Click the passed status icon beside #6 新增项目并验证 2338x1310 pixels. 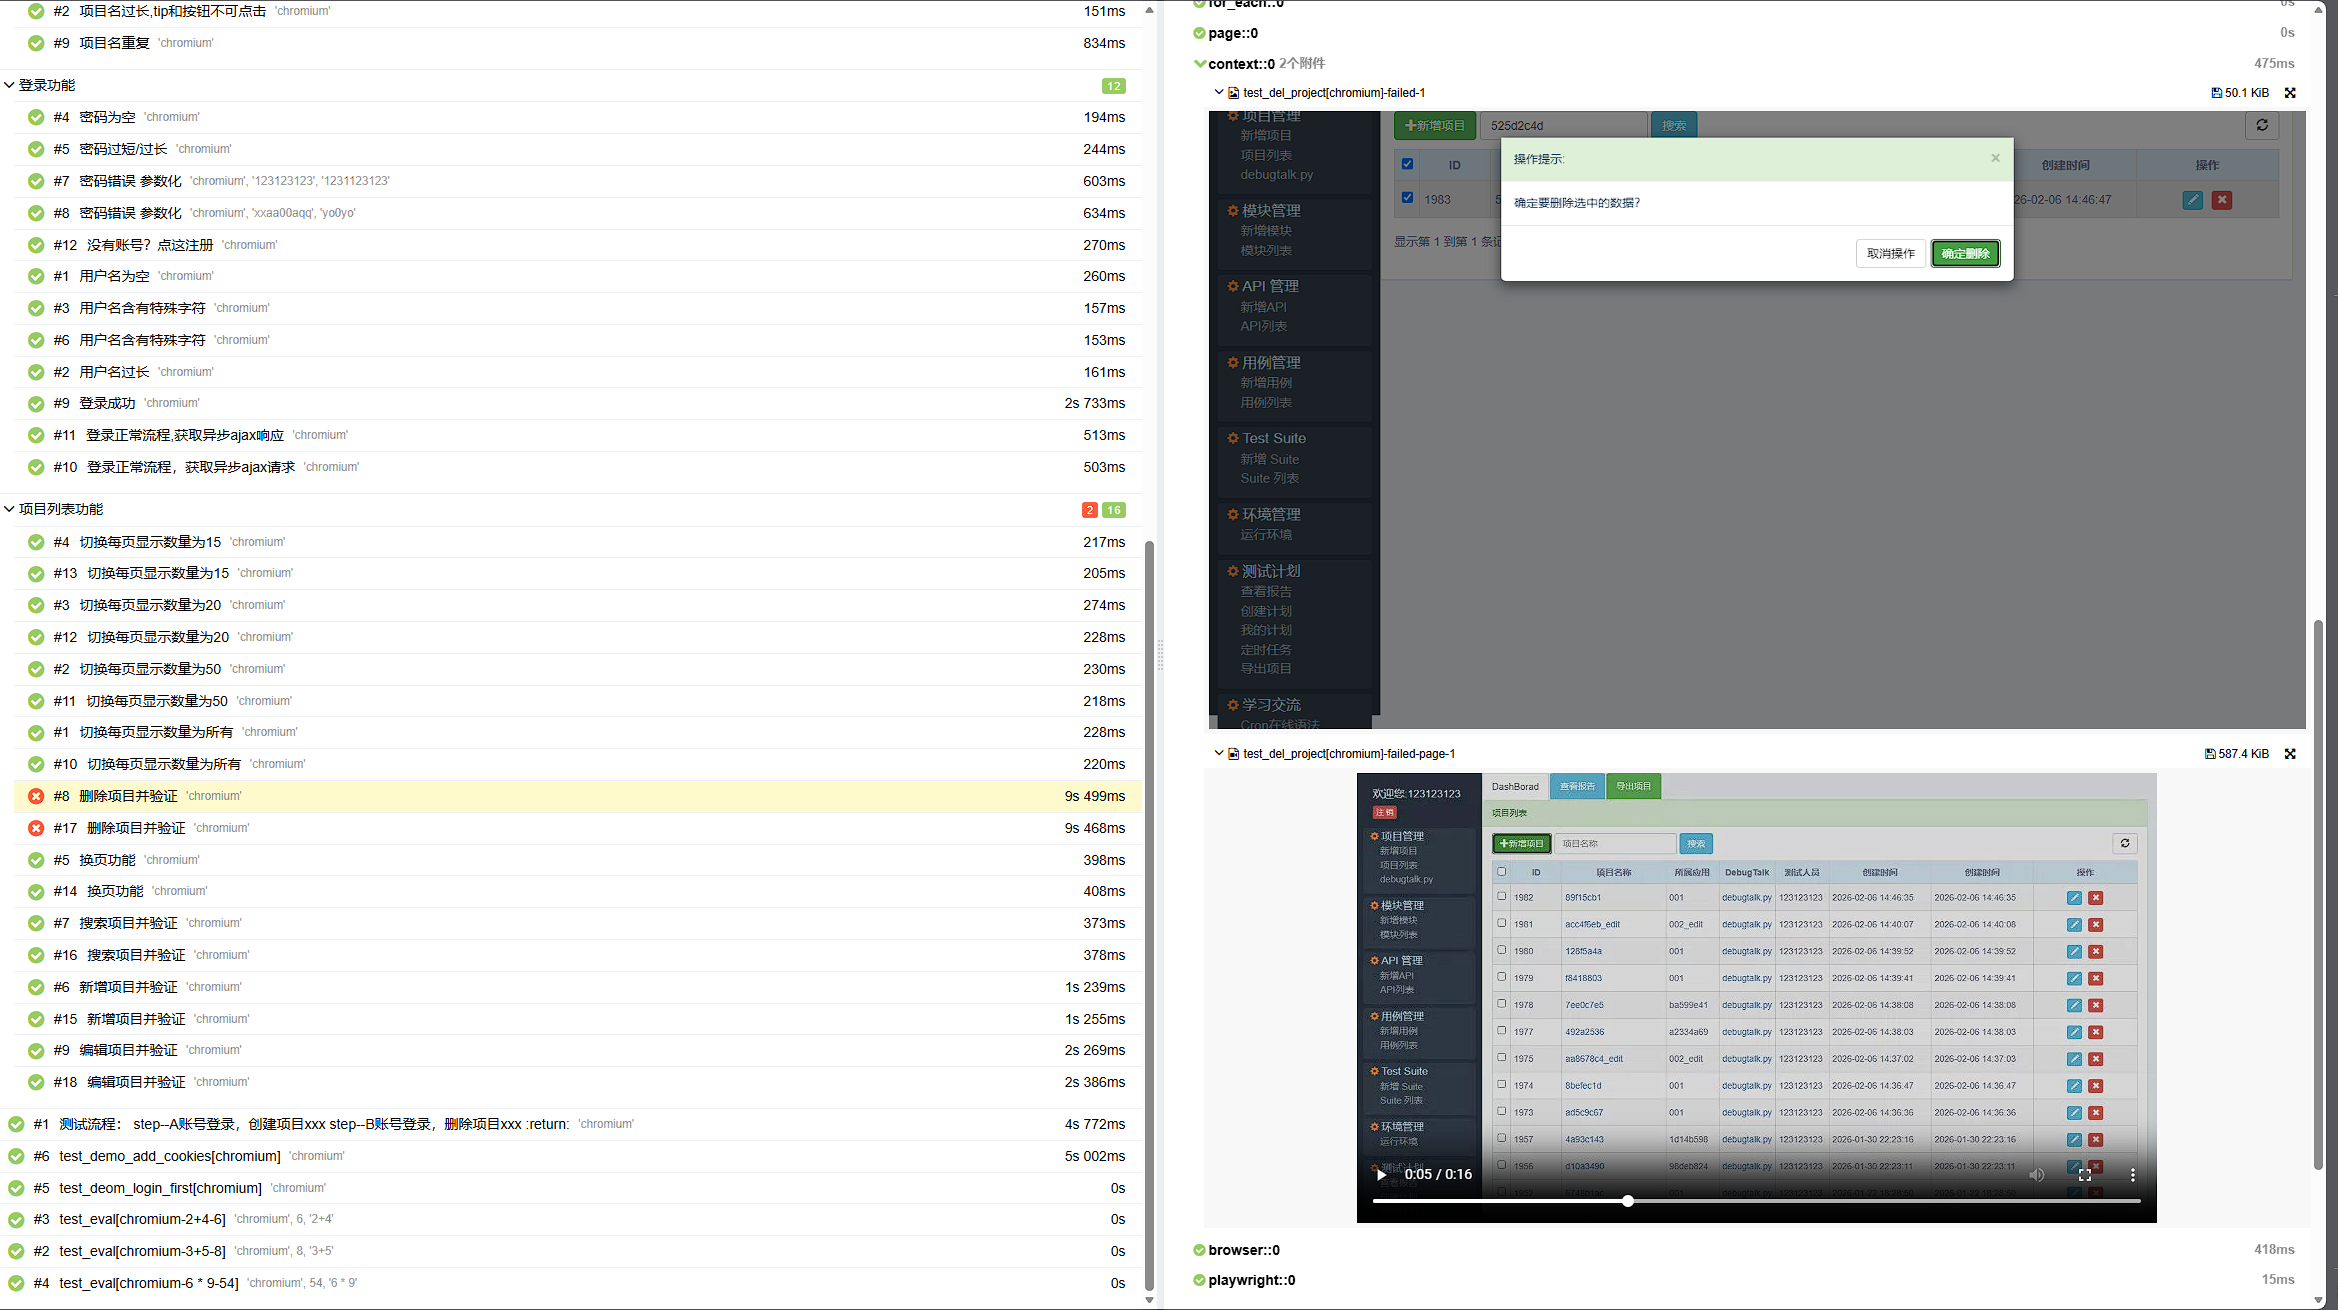(36, 987)
